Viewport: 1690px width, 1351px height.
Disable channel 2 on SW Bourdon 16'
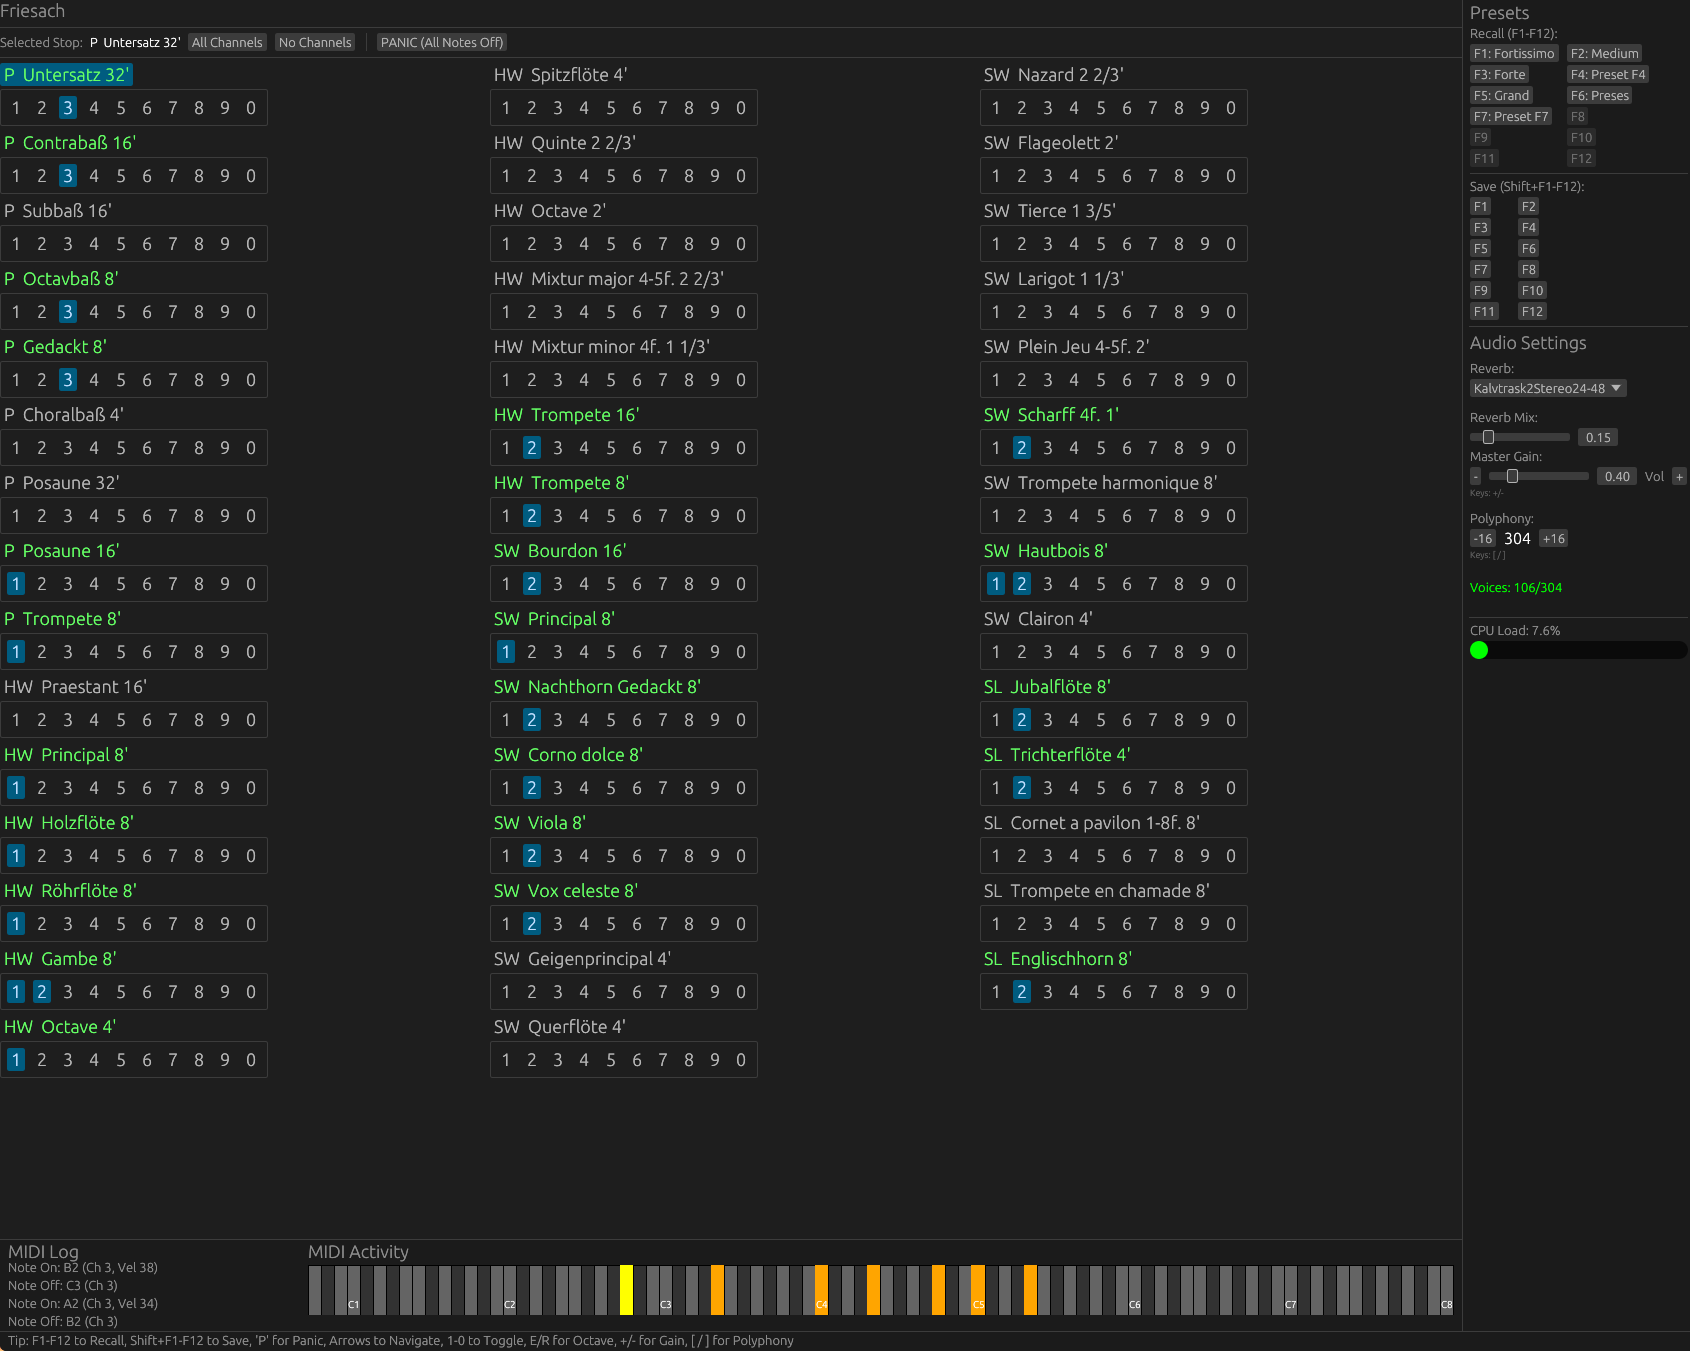[x=531, y=583]
